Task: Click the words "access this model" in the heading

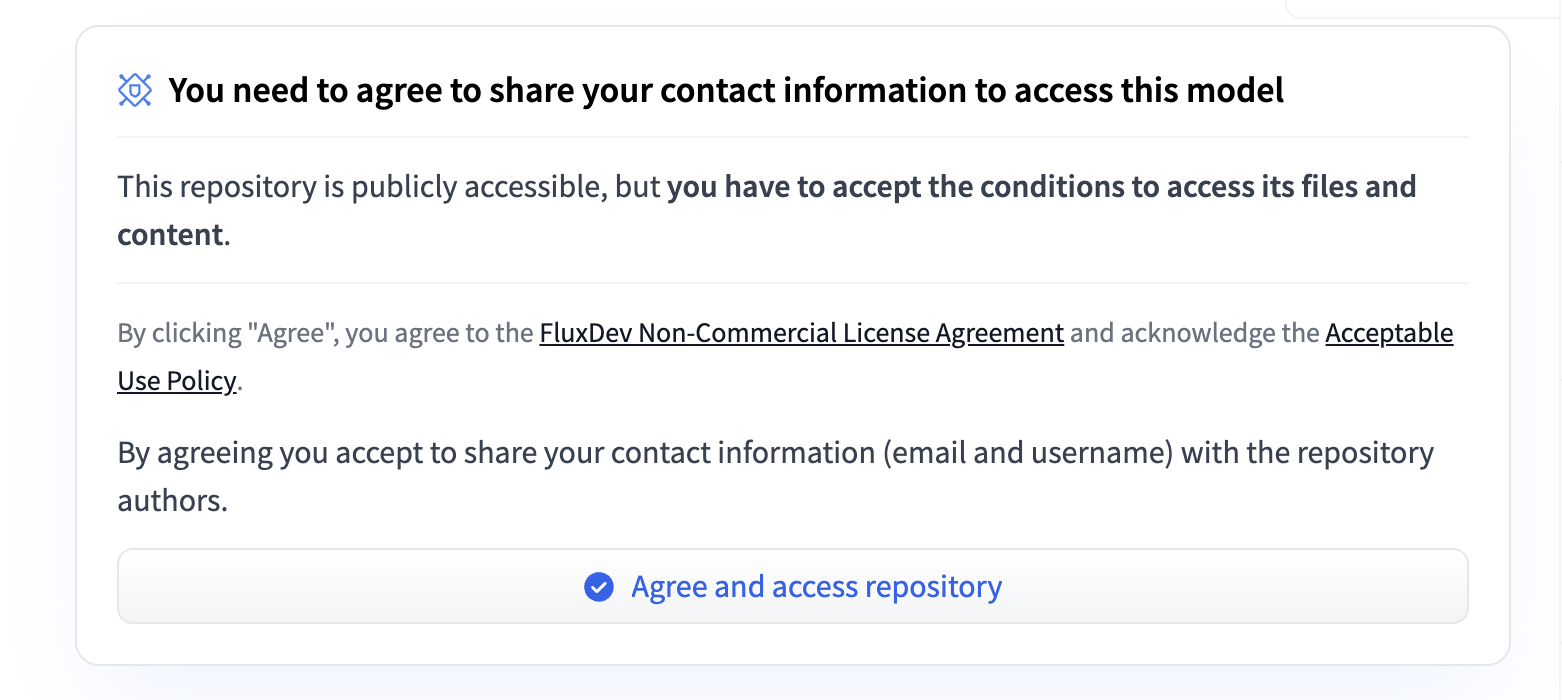Action: click(x=1148, y=91)
